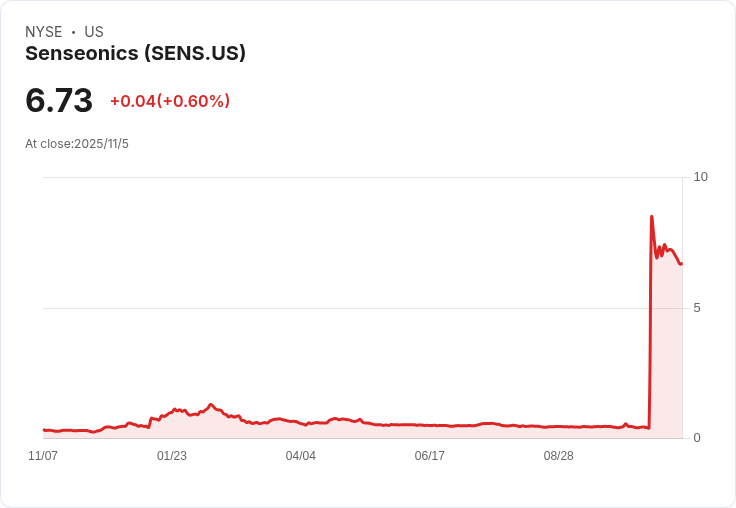Click the 10 y-axis label
This screenshot has height=508, width=736.
click(x=700, y=177)
